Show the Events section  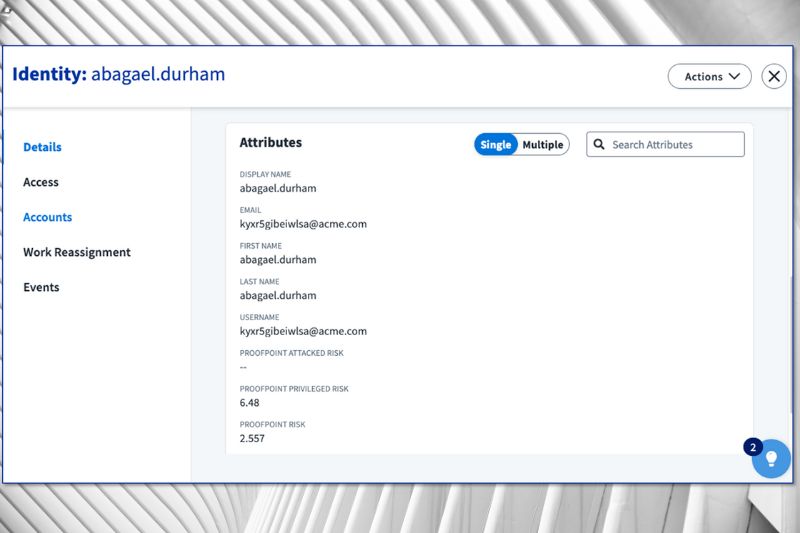point(42,287)
